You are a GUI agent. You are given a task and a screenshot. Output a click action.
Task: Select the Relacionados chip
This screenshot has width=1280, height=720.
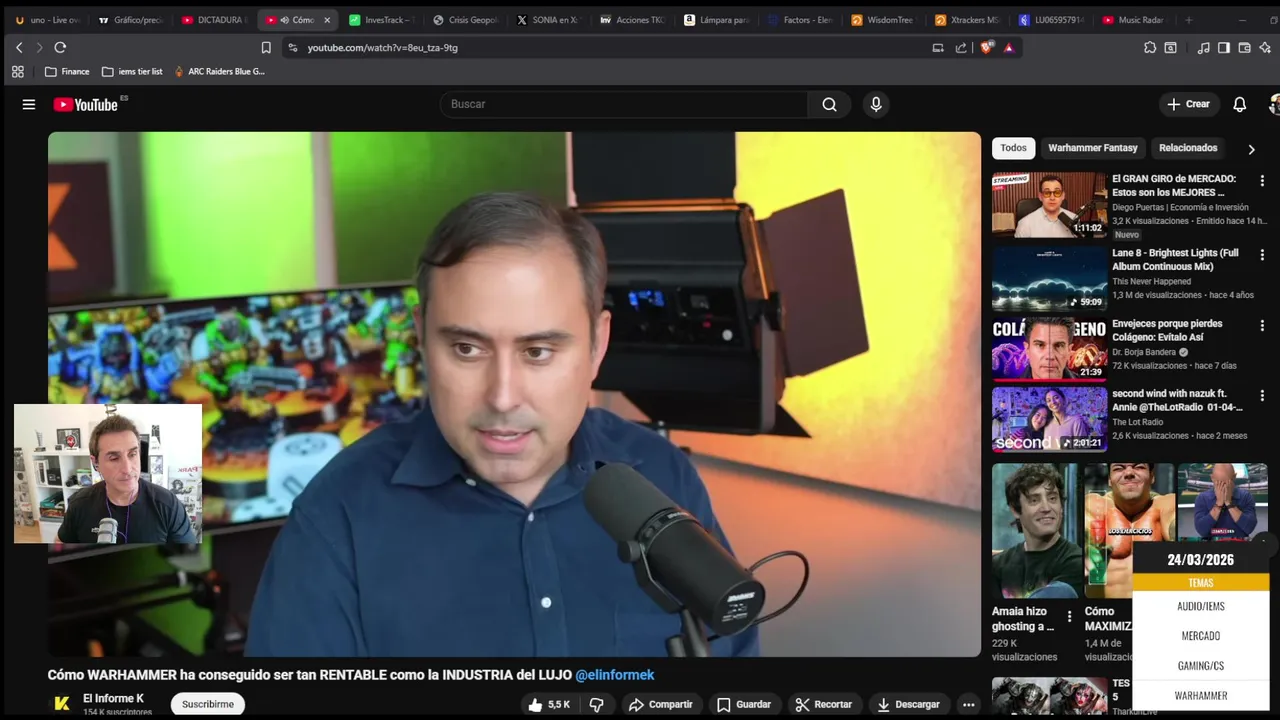[1188, 148]
